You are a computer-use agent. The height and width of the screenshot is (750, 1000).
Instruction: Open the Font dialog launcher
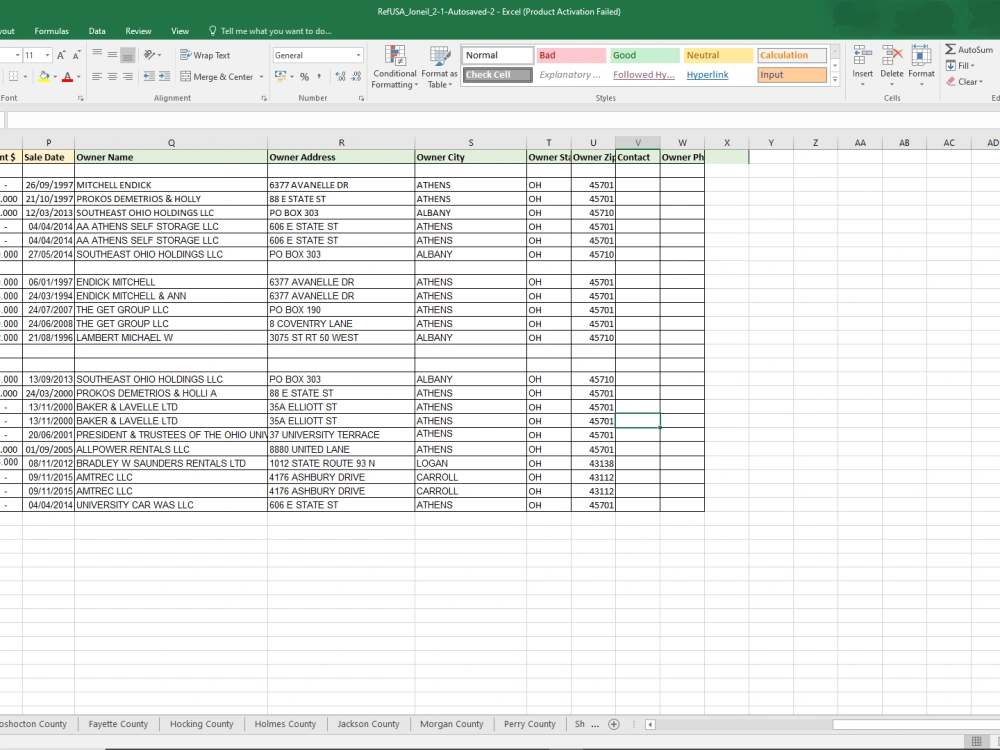click(x=80, y=98)
